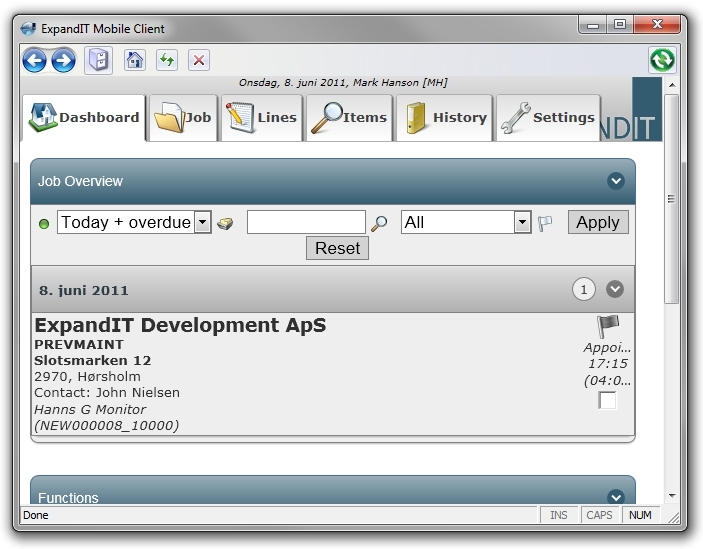Click the Slotsmarken 12 address line
Image resolution: width=703 pixels, height=549 pixels.
click(92, 361)
